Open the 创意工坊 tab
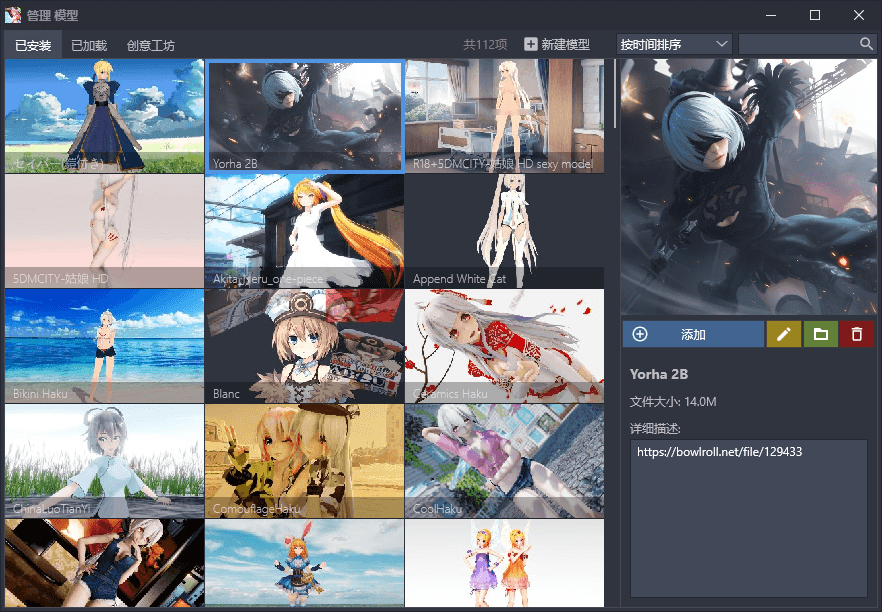The height and width of the screenshot is (612, 882). coord(150,45)
